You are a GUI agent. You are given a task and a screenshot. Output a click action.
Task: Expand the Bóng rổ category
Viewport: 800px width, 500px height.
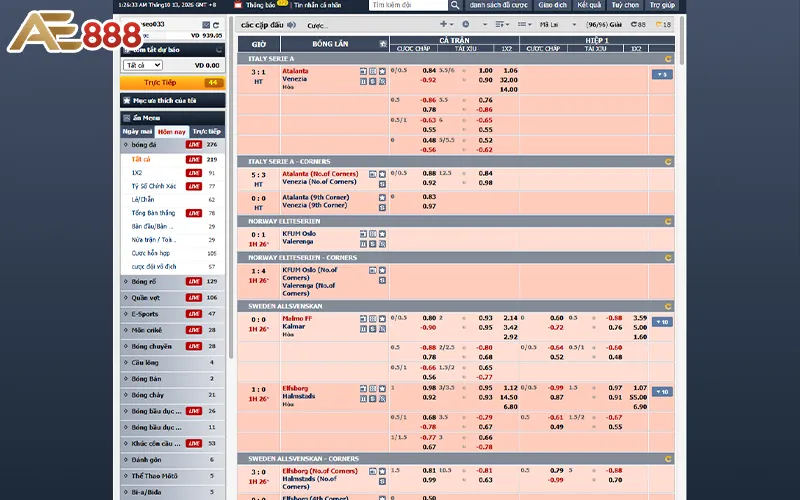pos(172,282)
